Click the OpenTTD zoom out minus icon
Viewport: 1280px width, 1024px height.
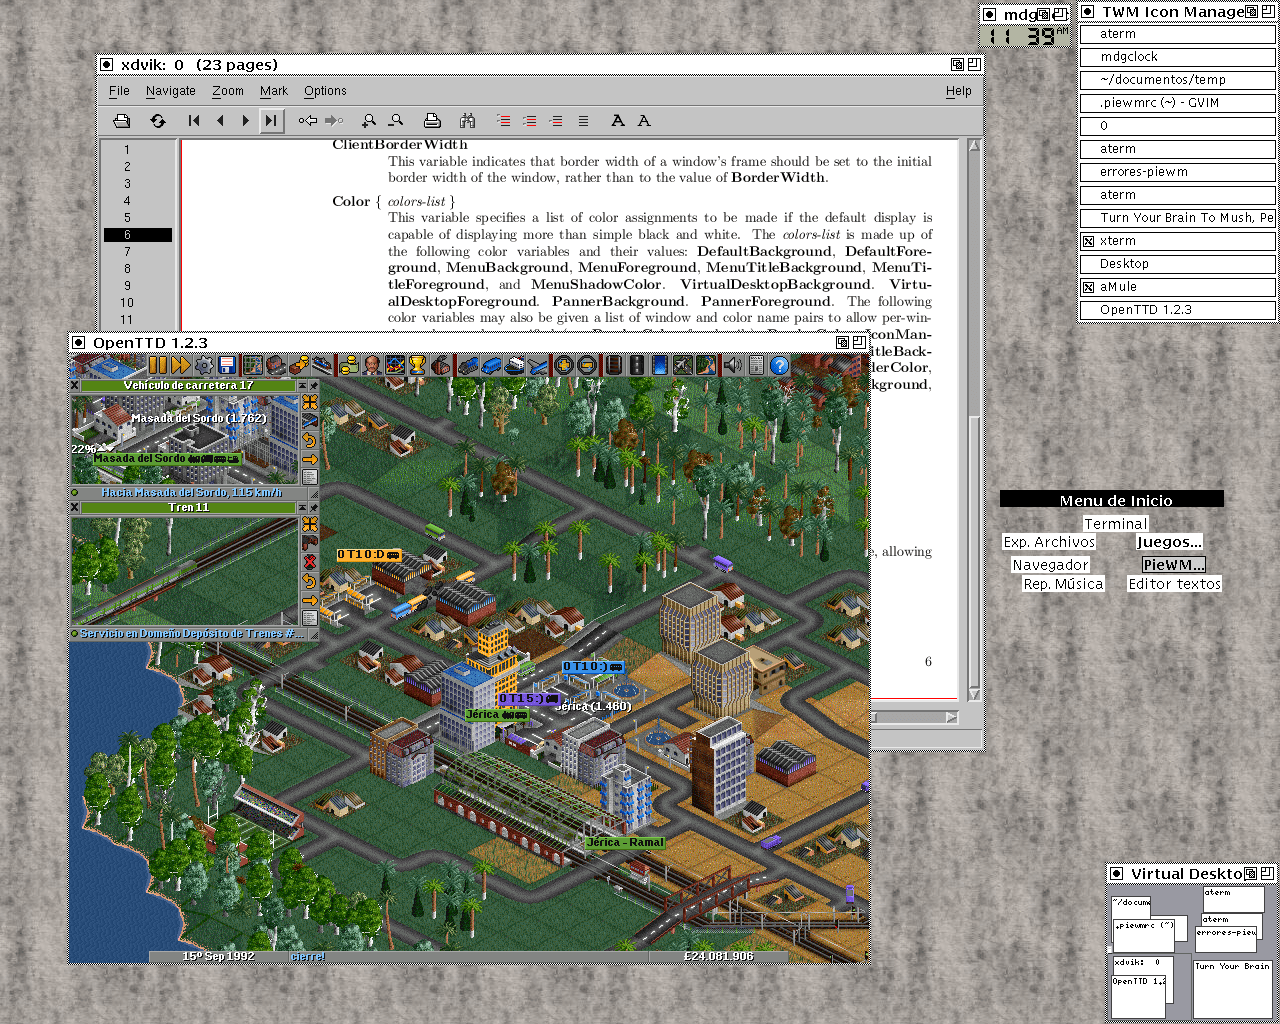[587, 366]
